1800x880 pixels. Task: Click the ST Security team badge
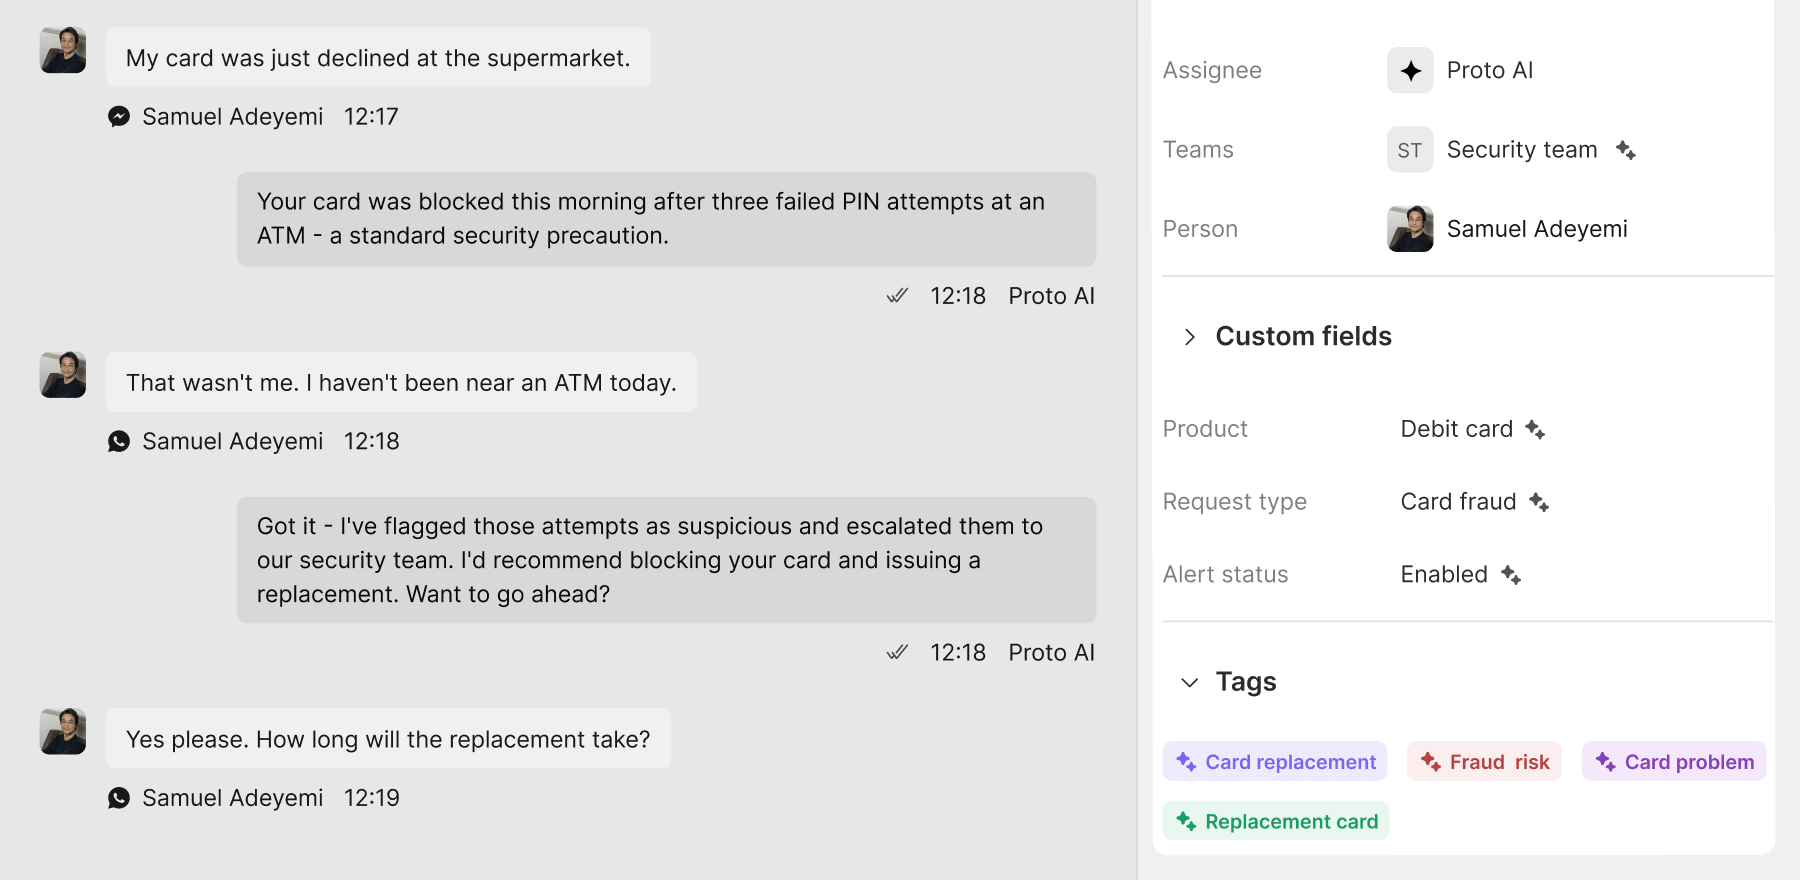tap(1410, 150)
